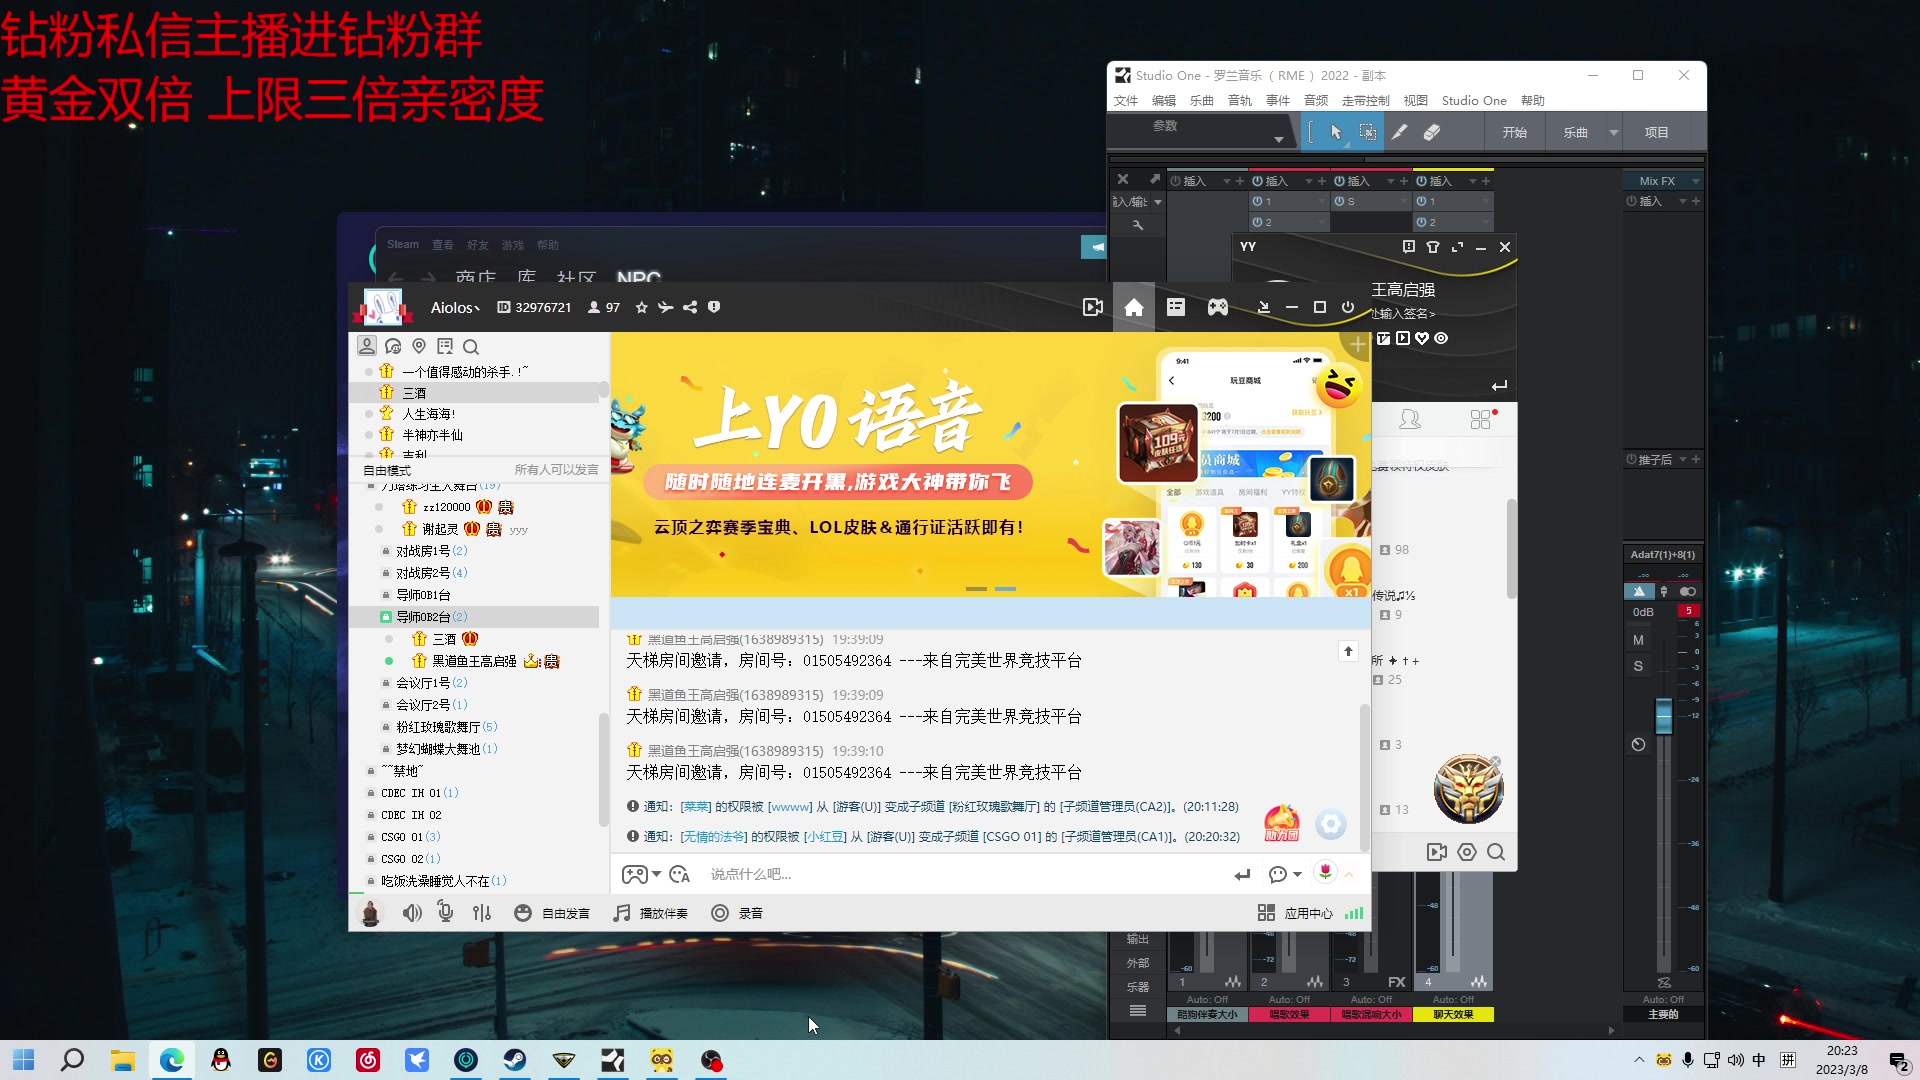Click the 开始 button in Studio One toolbar

pos(1514,131)
